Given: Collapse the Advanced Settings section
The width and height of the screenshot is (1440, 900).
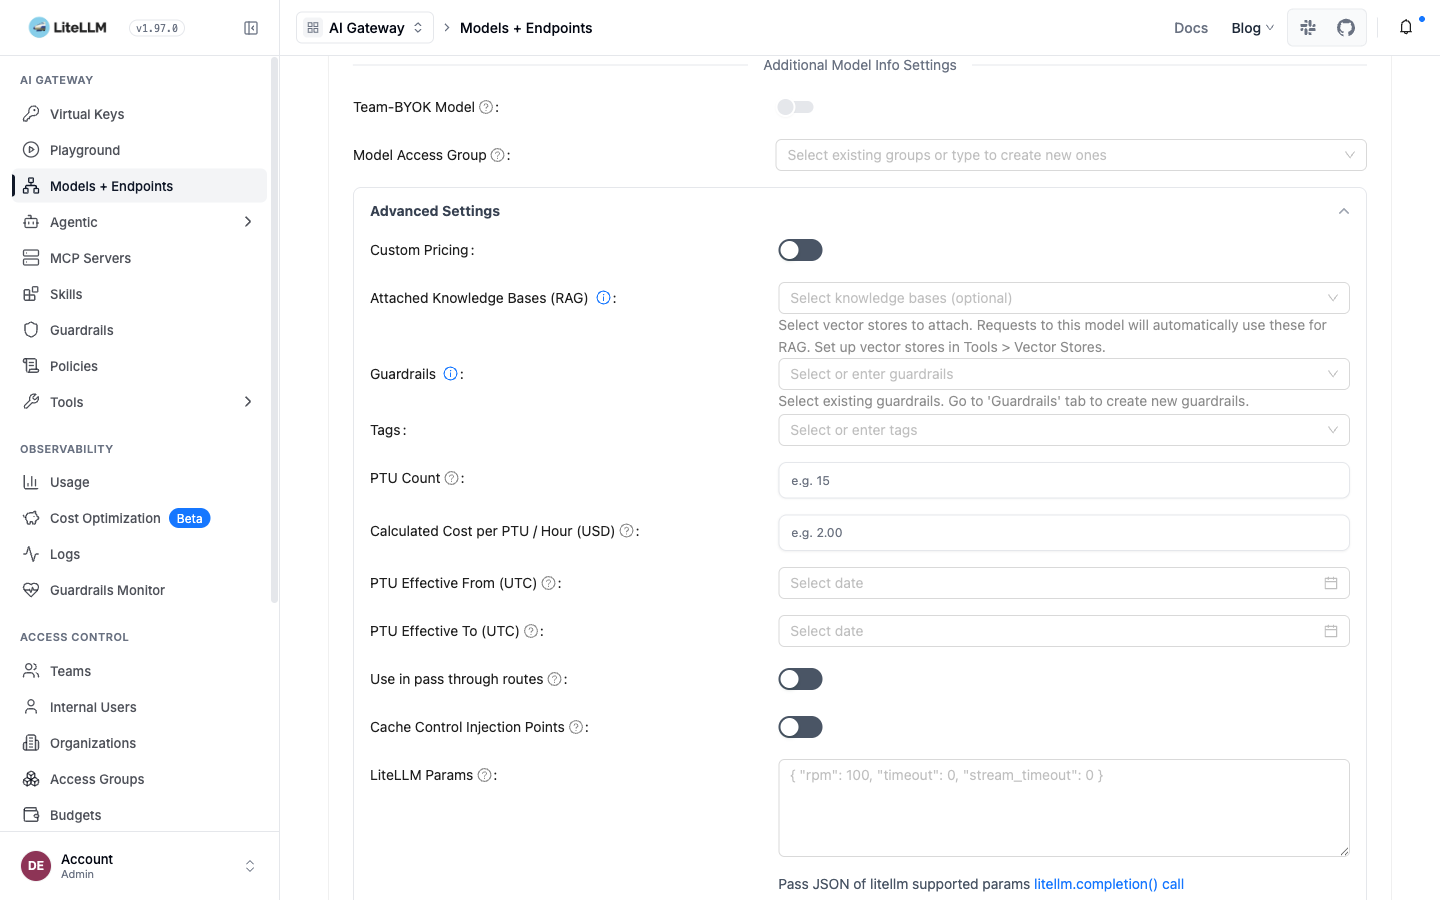Looking at the screenshot, I should (x=1344, y=211).
